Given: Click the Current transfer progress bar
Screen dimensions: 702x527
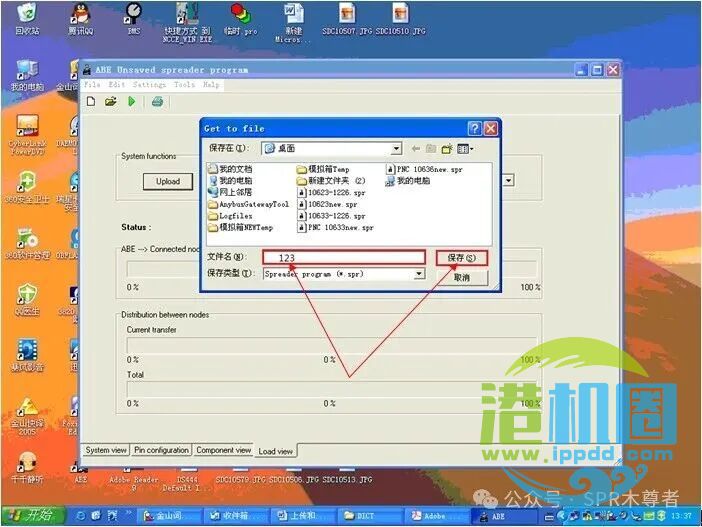Looking at the screenshot, I should [331, 345].
